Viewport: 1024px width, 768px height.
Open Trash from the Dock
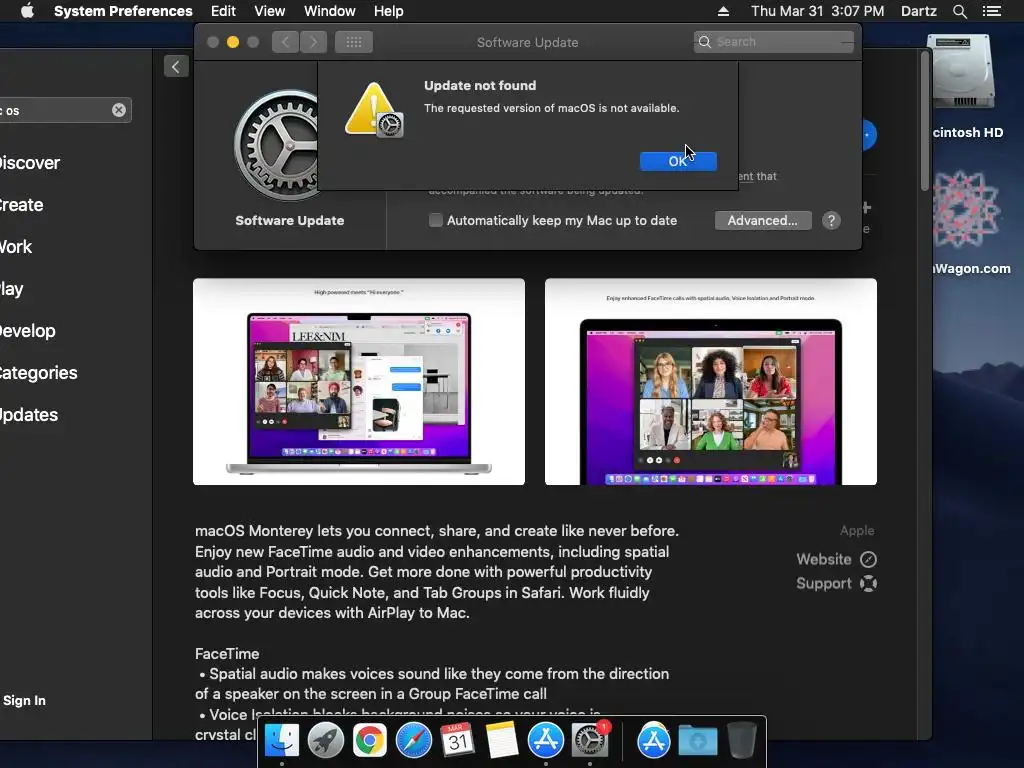[741, 741]
